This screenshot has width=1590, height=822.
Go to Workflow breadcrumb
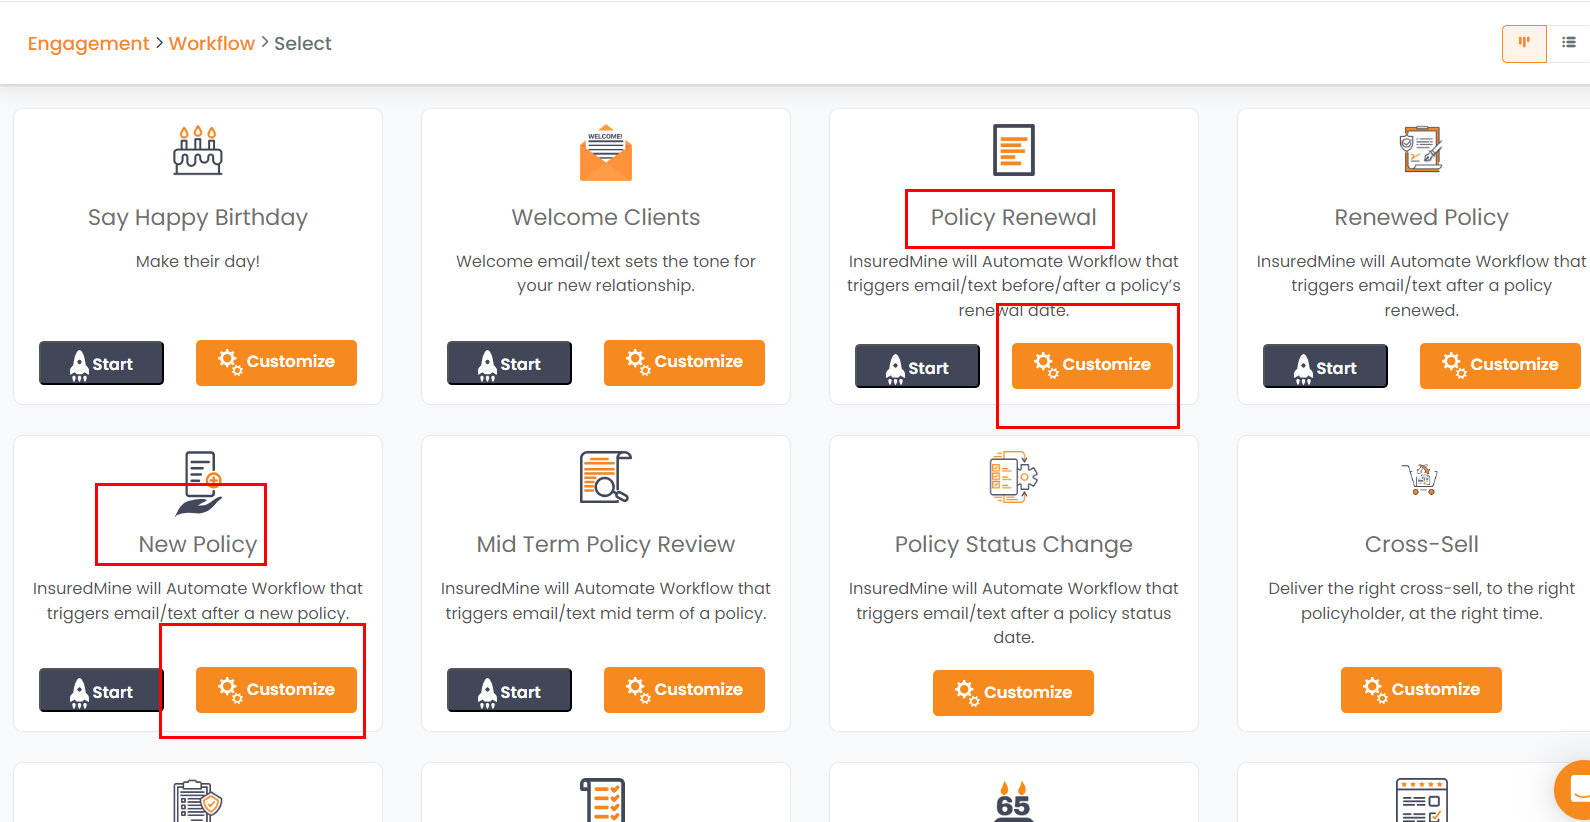coord(212,44)
